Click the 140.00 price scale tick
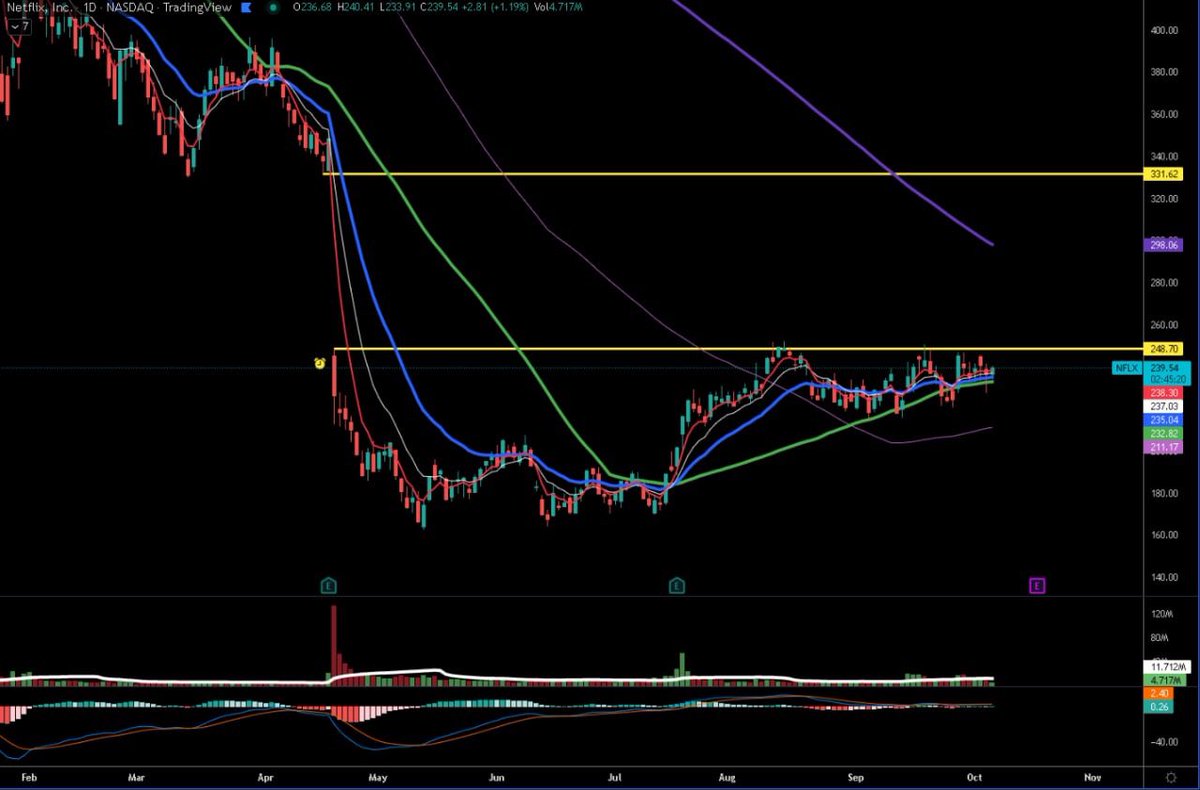This screenshot has width=1200, height=790. click(x=1165, y=577)
